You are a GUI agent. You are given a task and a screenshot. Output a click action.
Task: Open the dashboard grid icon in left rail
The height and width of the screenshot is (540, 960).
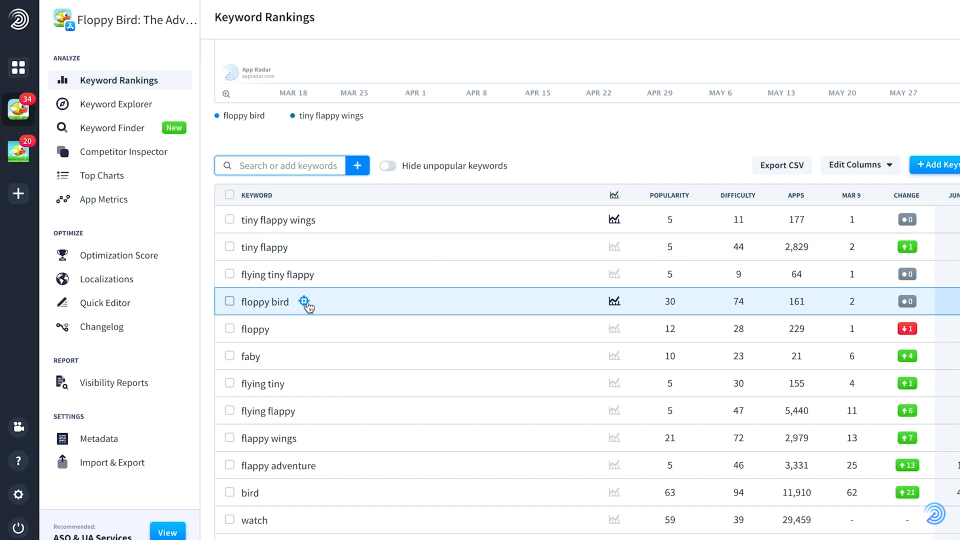pyautogui.click(x=18, y=68)
